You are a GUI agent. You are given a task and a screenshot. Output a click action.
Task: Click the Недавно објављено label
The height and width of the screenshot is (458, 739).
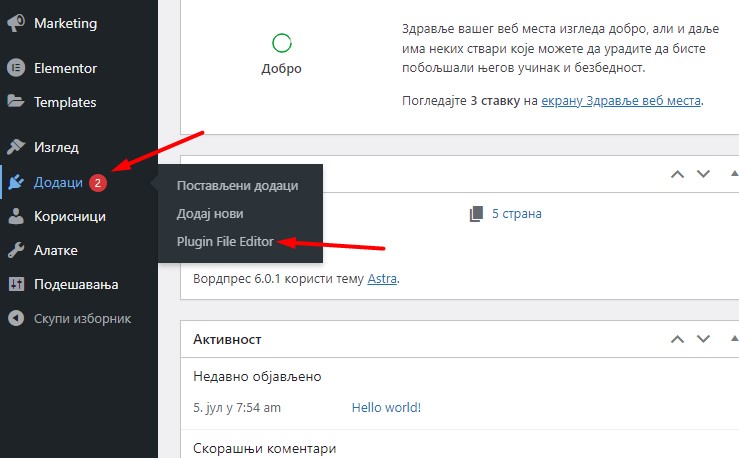click(x=257, y=376)
